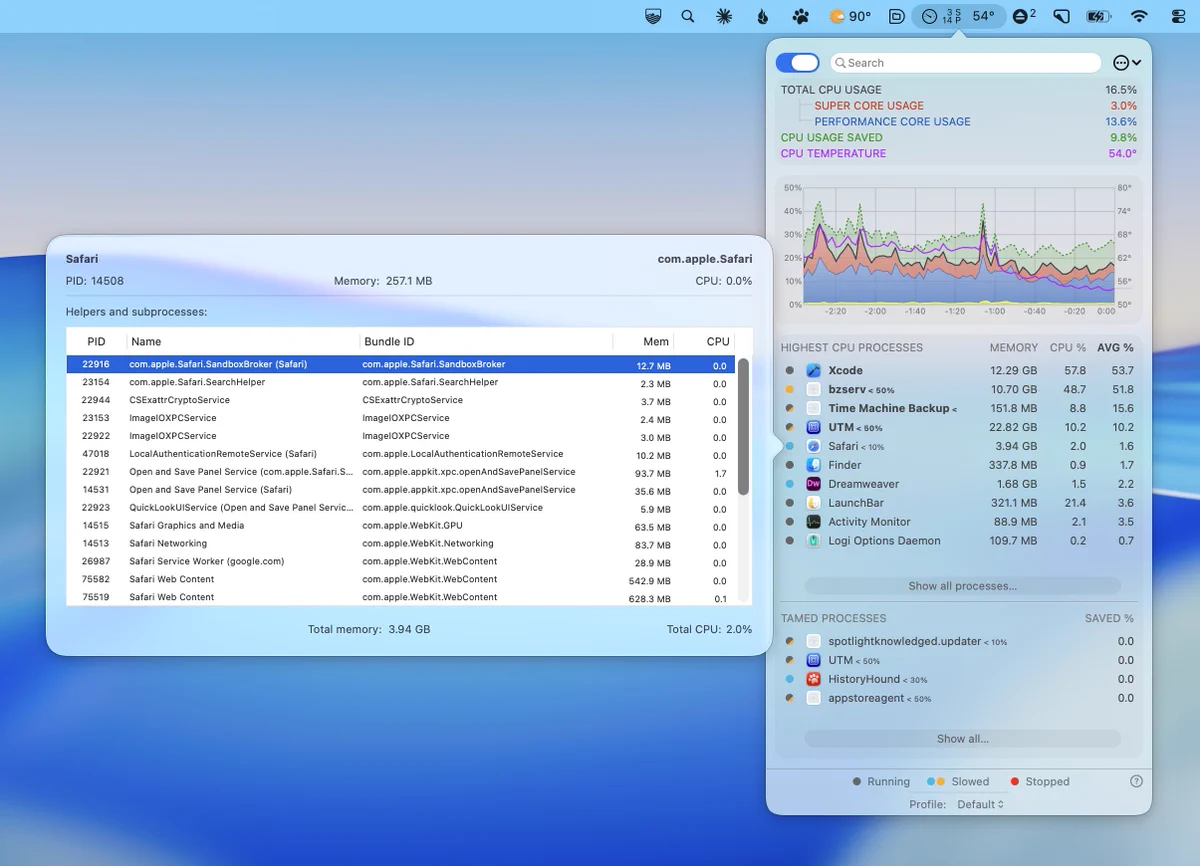Click the Dreamweaver icon in process list
Screen dimensions: 1200x866
[x=813, y=484]
